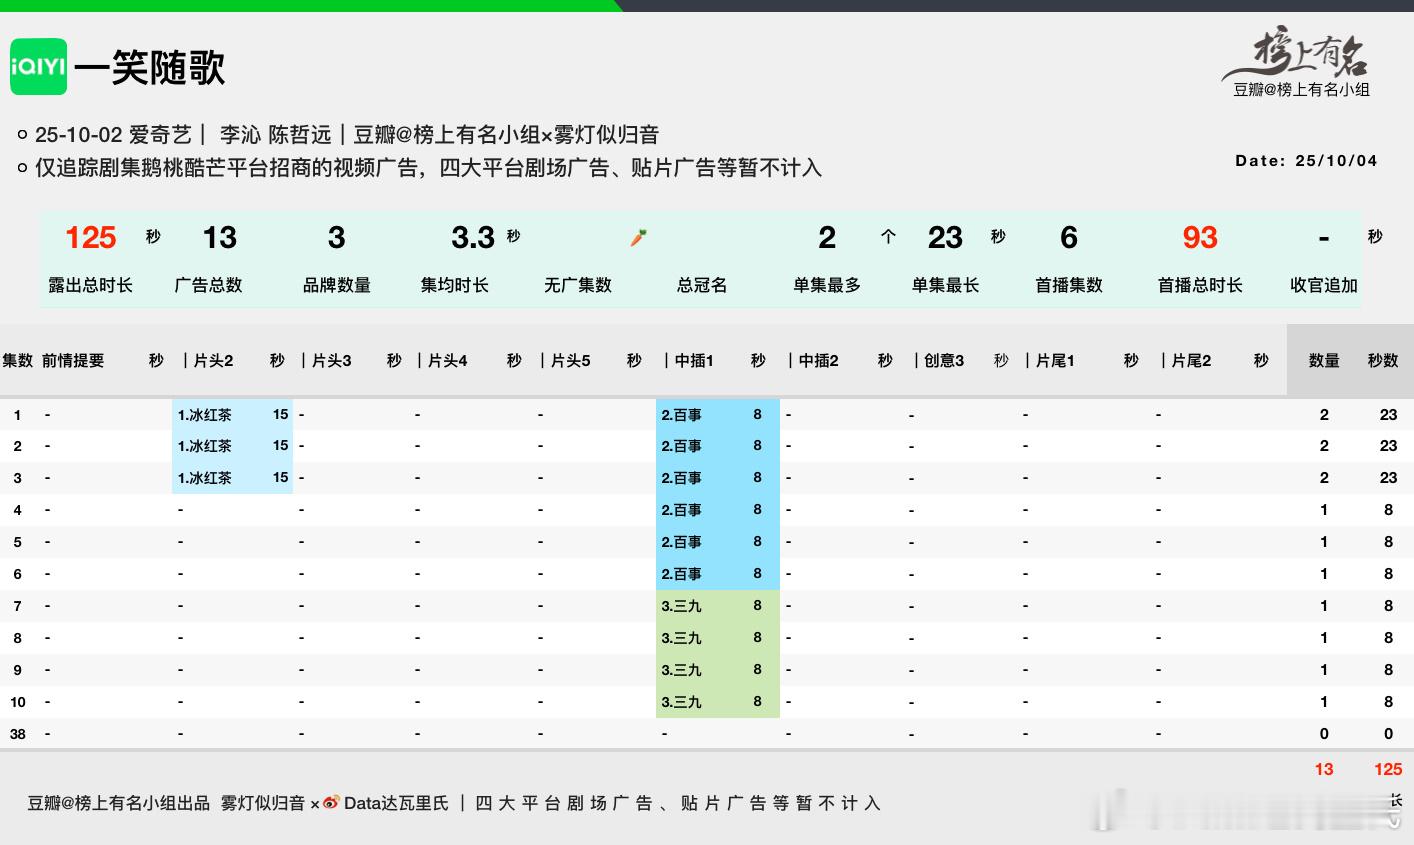Click the 单集最长 label
Viewport: 1414px width, 845px height.
point(945,285)
